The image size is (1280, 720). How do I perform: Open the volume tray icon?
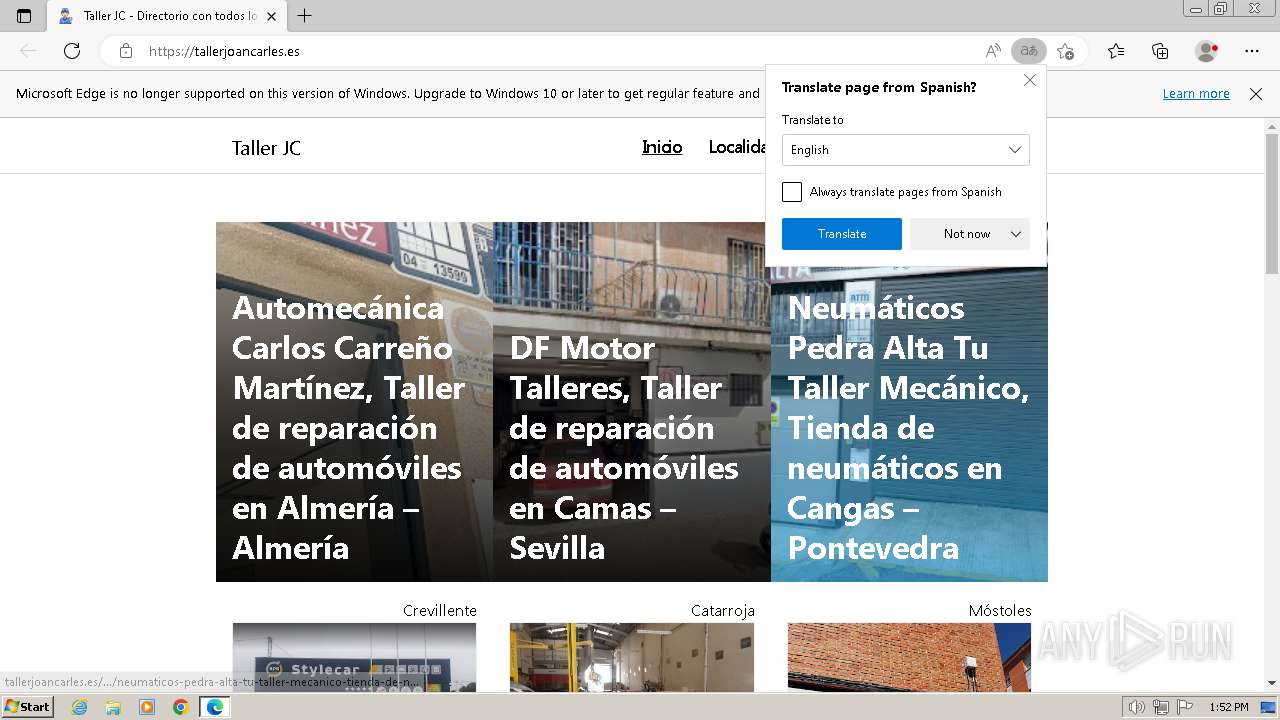pos(1137,707)
